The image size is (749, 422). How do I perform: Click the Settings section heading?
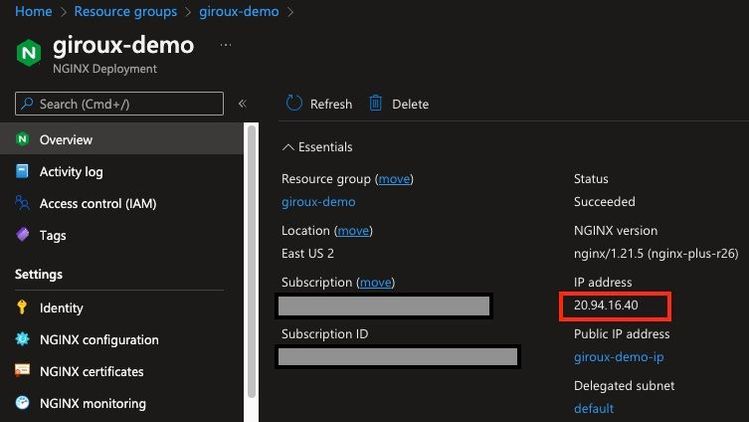(x=38, y=274)
